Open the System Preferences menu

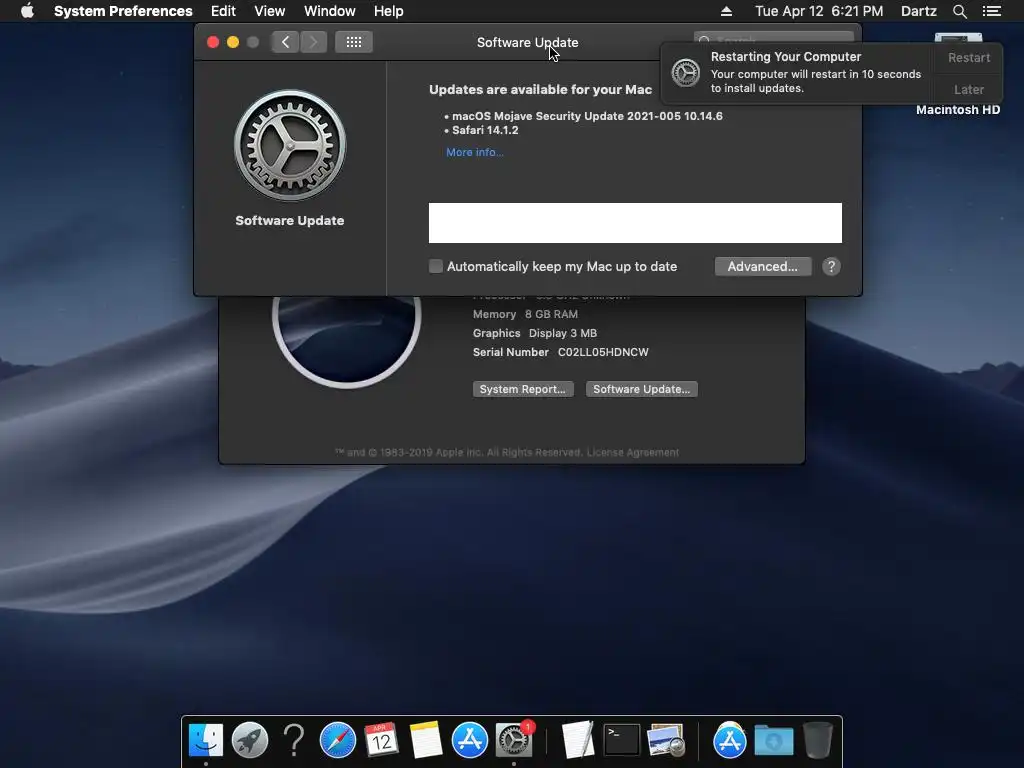click(x=123, y=11)
